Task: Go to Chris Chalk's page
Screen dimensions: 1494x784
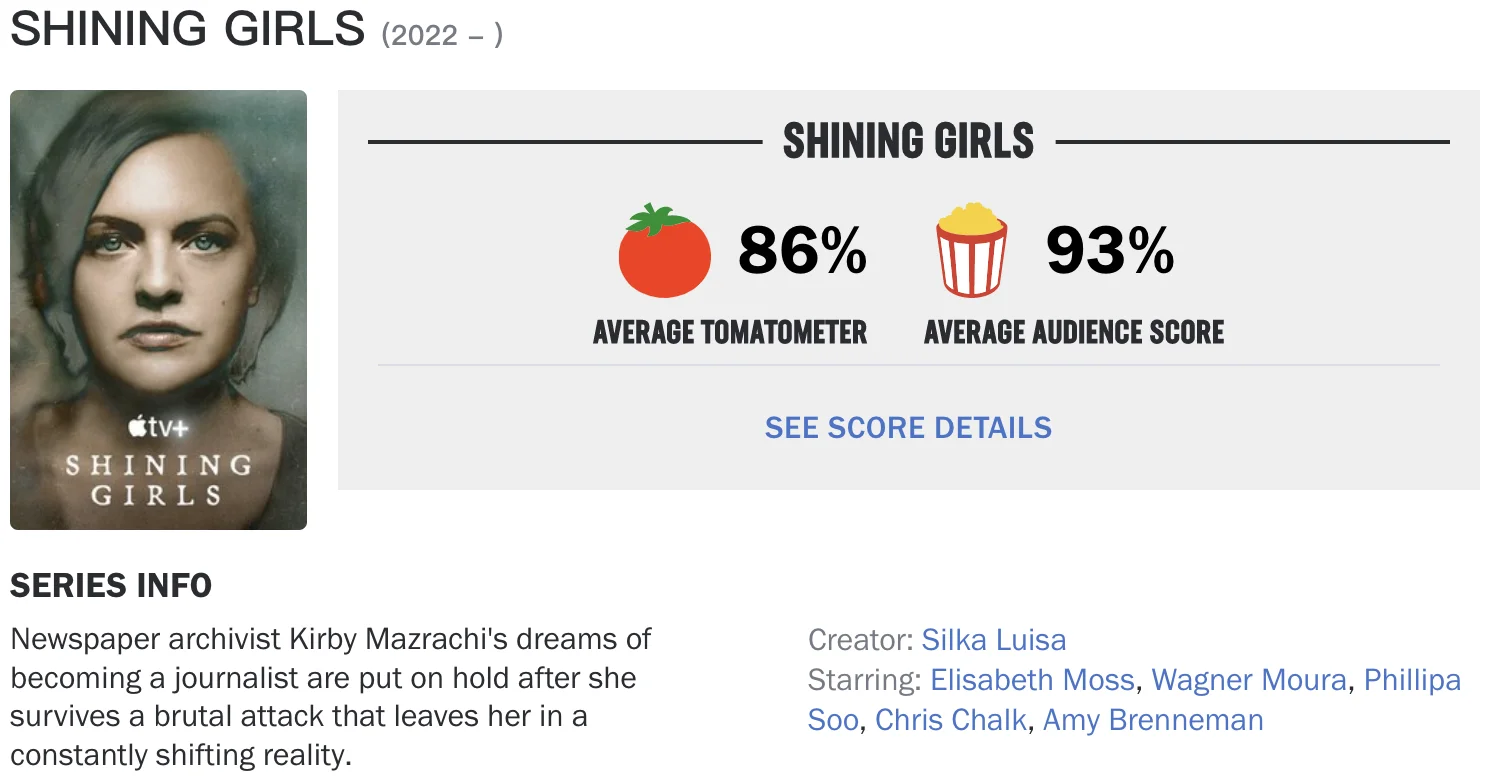Action: (x=951, y=720)
